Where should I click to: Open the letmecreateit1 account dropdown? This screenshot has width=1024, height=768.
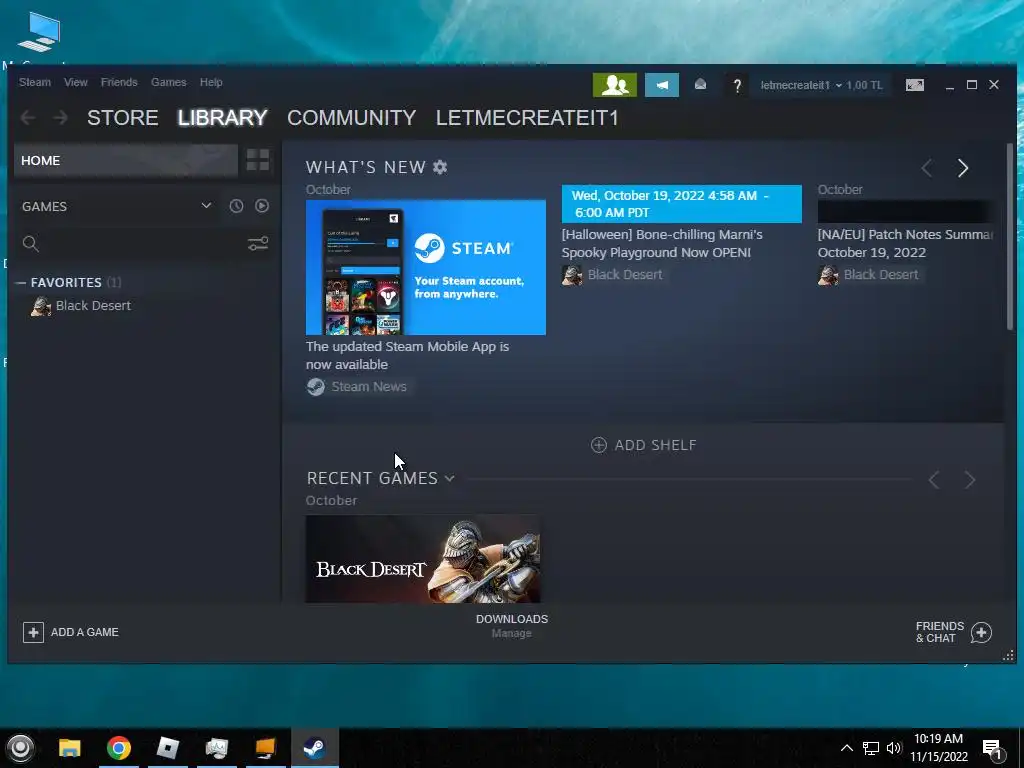(x=801, y=85)
